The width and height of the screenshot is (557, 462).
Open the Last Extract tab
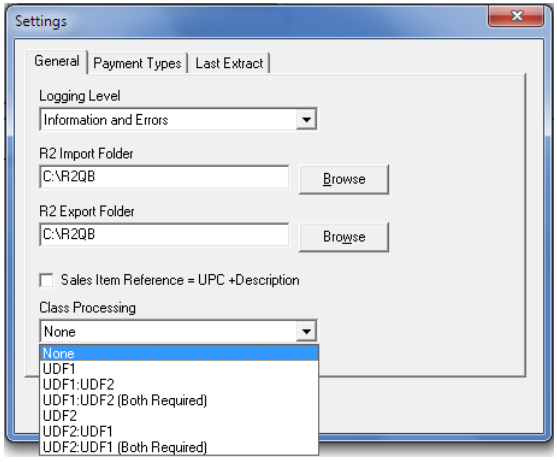tap(229, 63)
